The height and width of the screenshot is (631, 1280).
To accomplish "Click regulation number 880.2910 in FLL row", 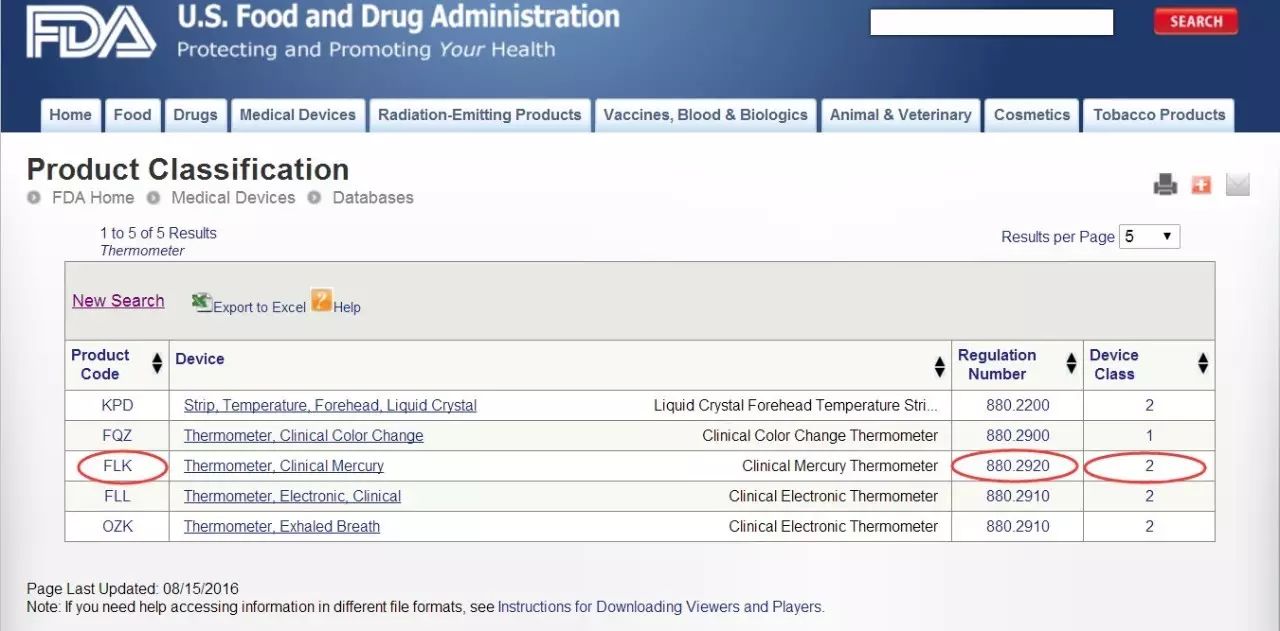I will point(1018,496).
